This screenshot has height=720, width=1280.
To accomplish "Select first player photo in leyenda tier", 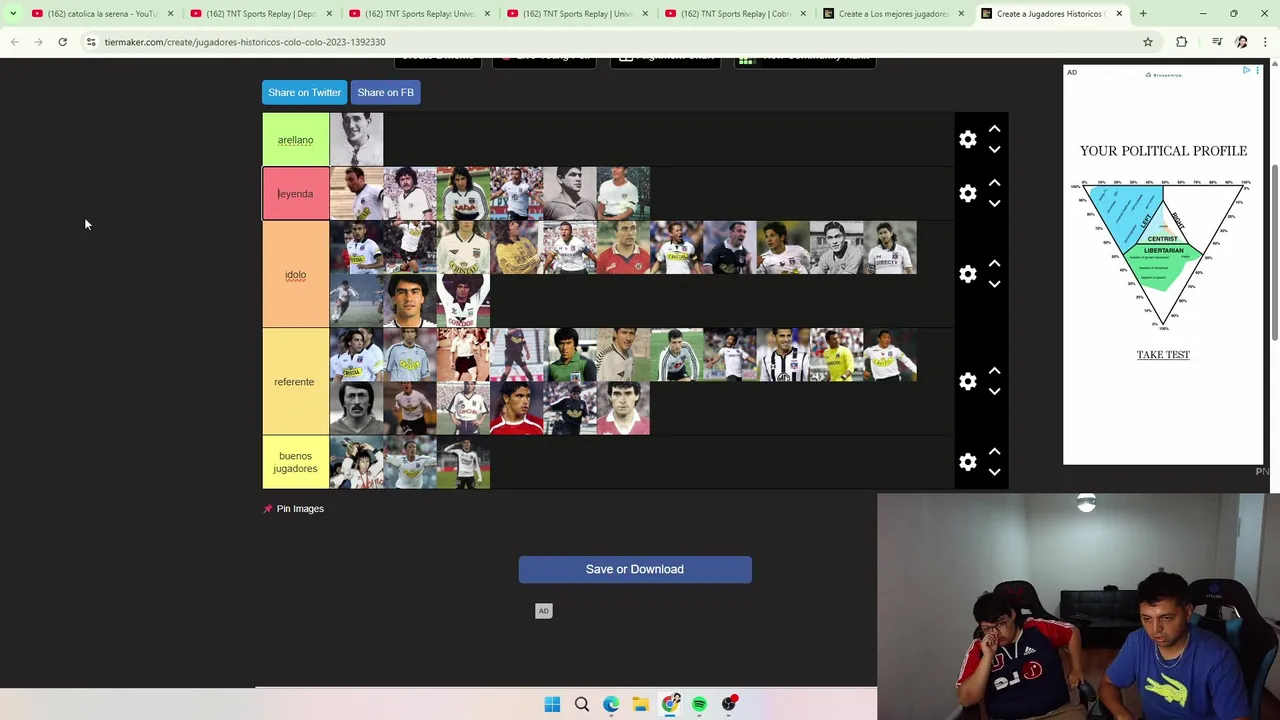I will coord(356,194).
